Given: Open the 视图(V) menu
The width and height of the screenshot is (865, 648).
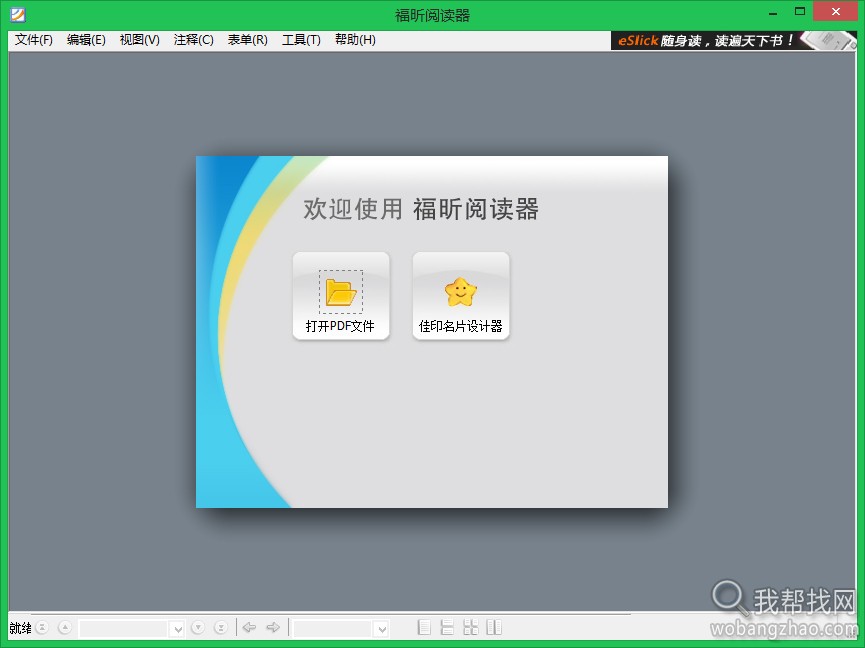Looking at the screenshot, I should 140,40.
